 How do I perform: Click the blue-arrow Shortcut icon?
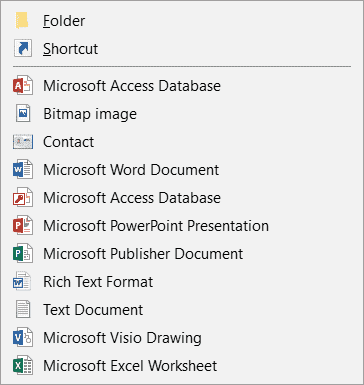coord(23,49)
